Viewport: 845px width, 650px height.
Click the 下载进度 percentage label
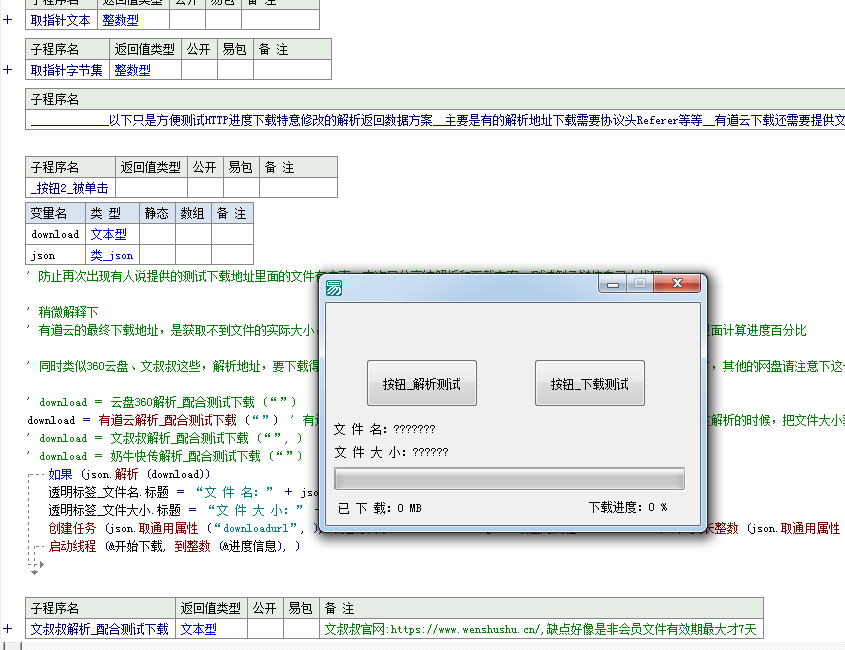(627, 508)
